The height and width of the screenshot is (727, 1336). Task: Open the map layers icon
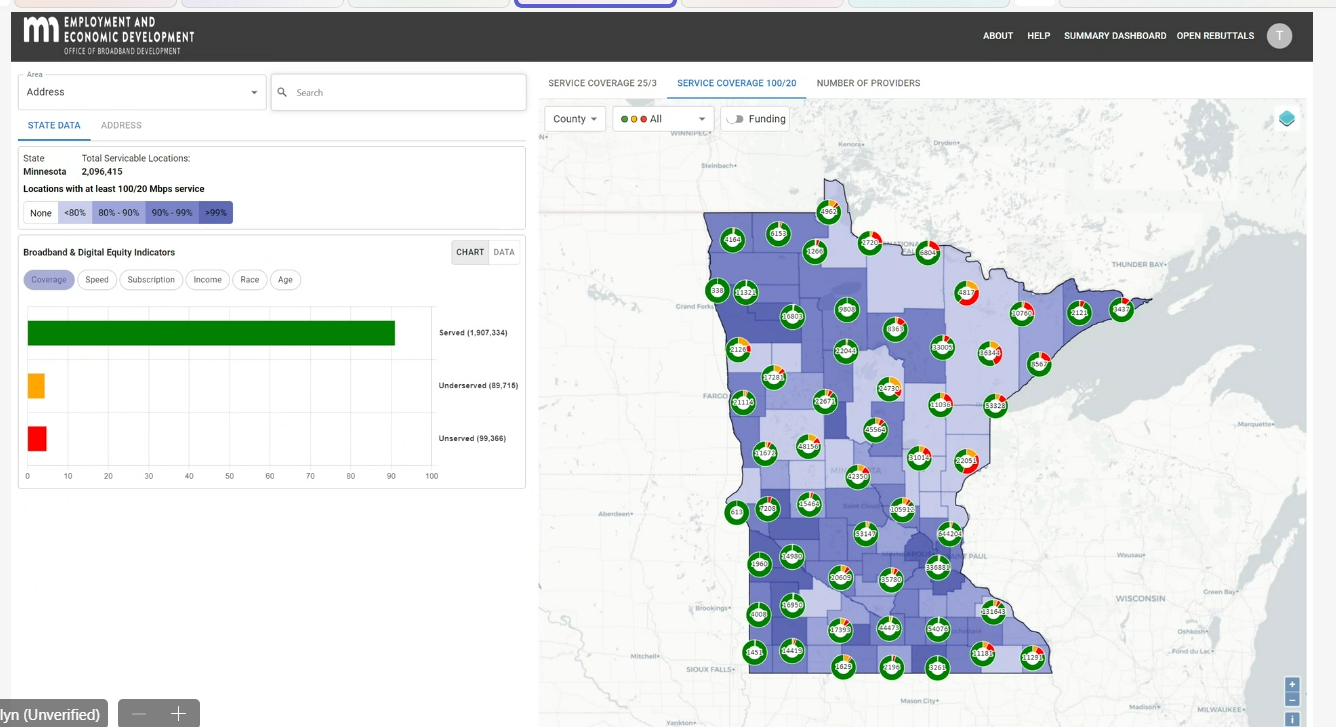tap(1286, 119)
